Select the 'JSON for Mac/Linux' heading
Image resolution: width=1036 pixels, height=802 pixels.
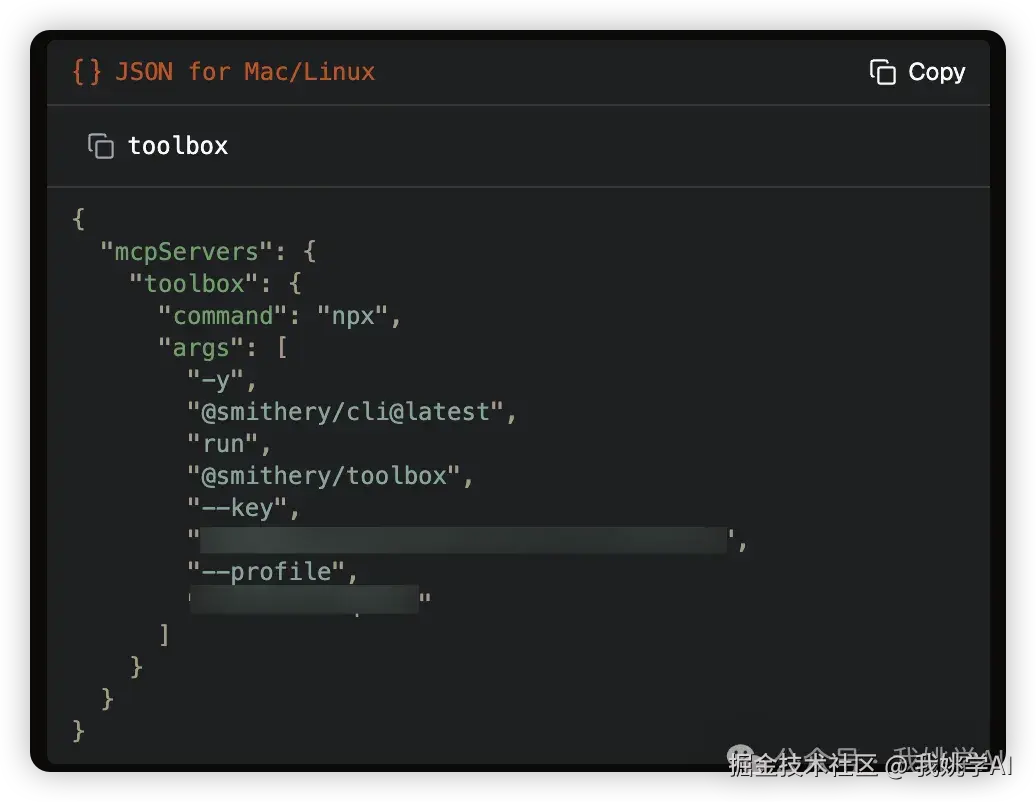(x=245, y=71)
